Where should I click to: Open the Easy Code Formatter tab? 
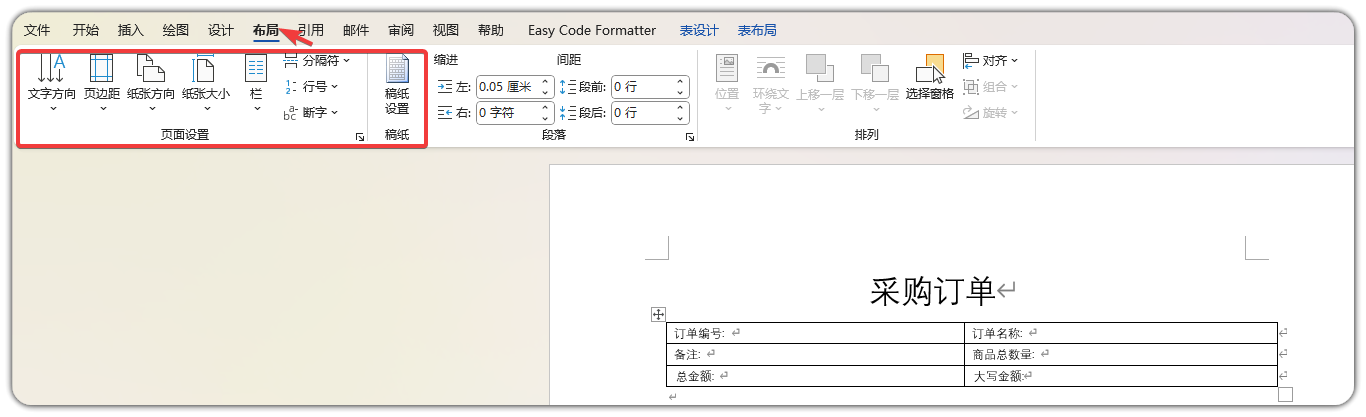pos(592,30)
